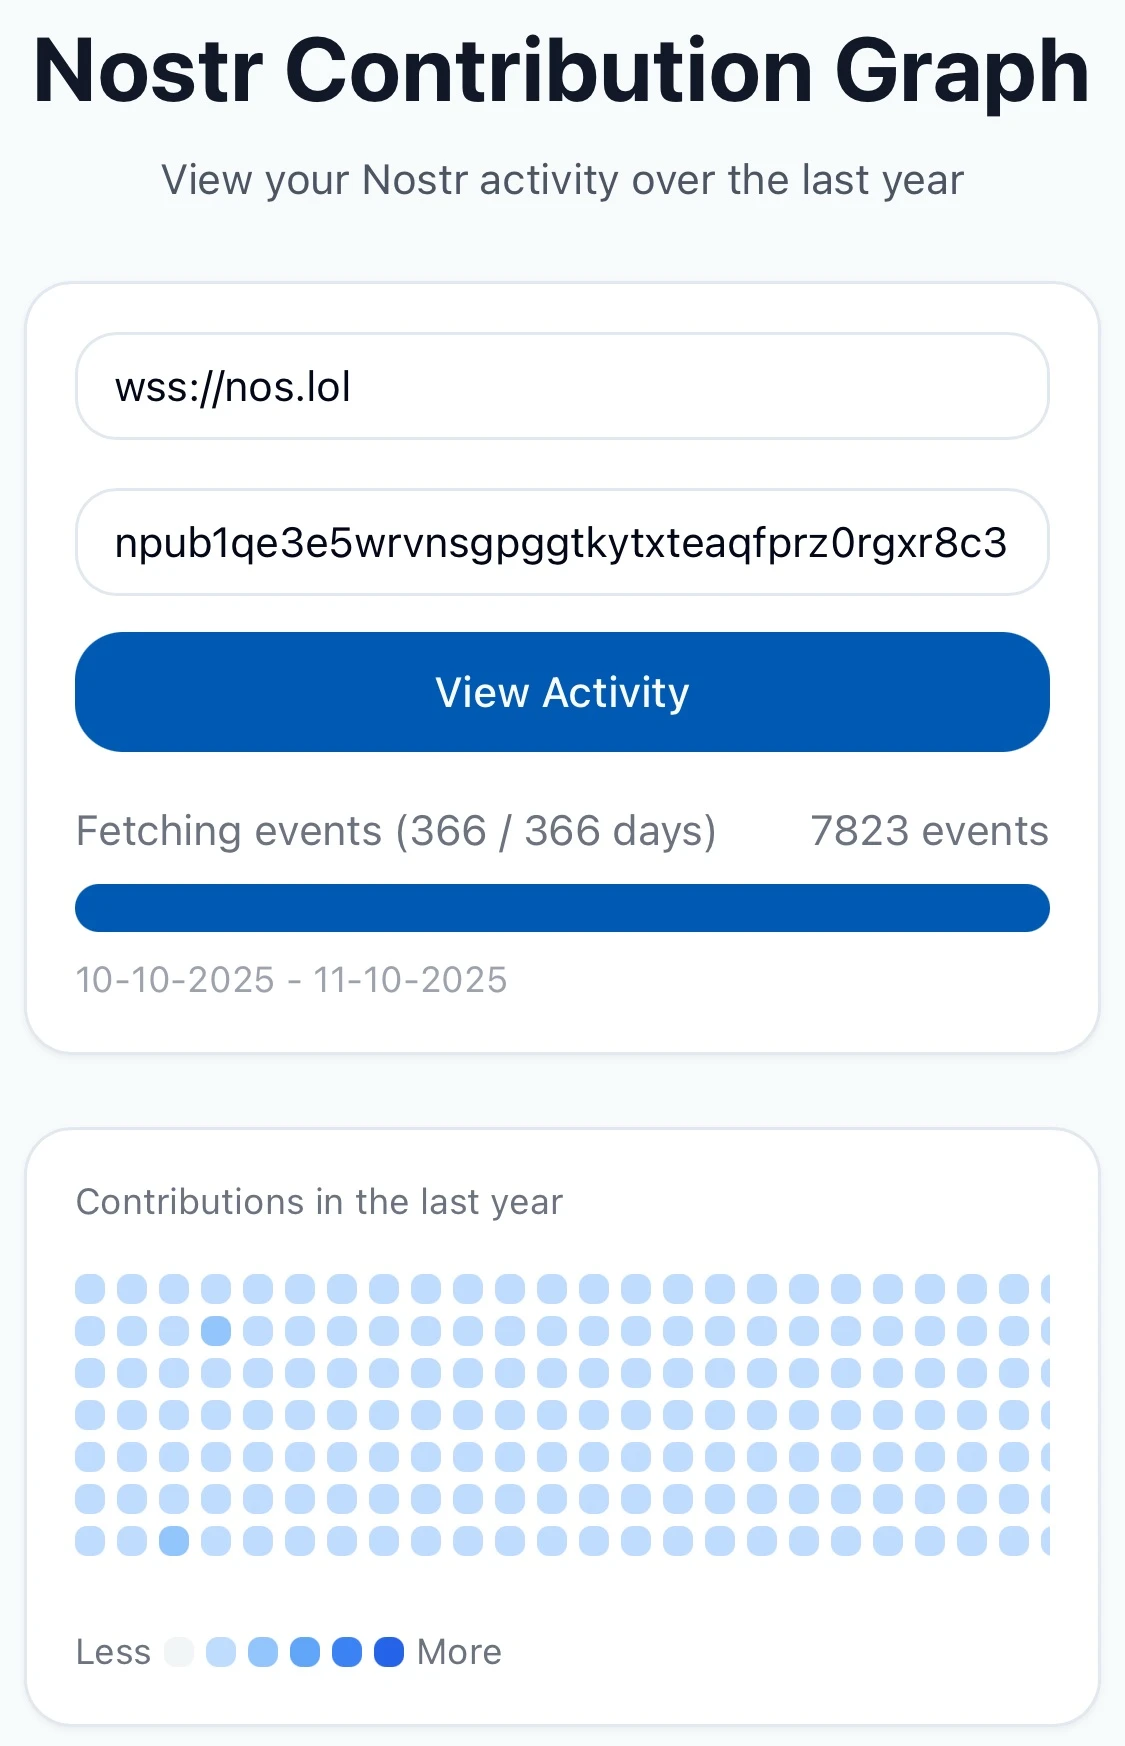Image resolution: width=1125 pixels, height=1746 pixels.
Task: Click the blue fetching progress bar
Action: pyautogui.click(x=562, y=908)
